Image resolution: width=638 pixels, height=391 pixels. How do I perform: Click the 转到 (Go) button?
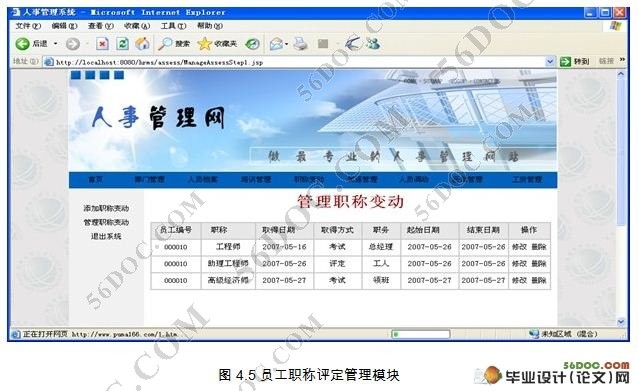coord(575,61)
